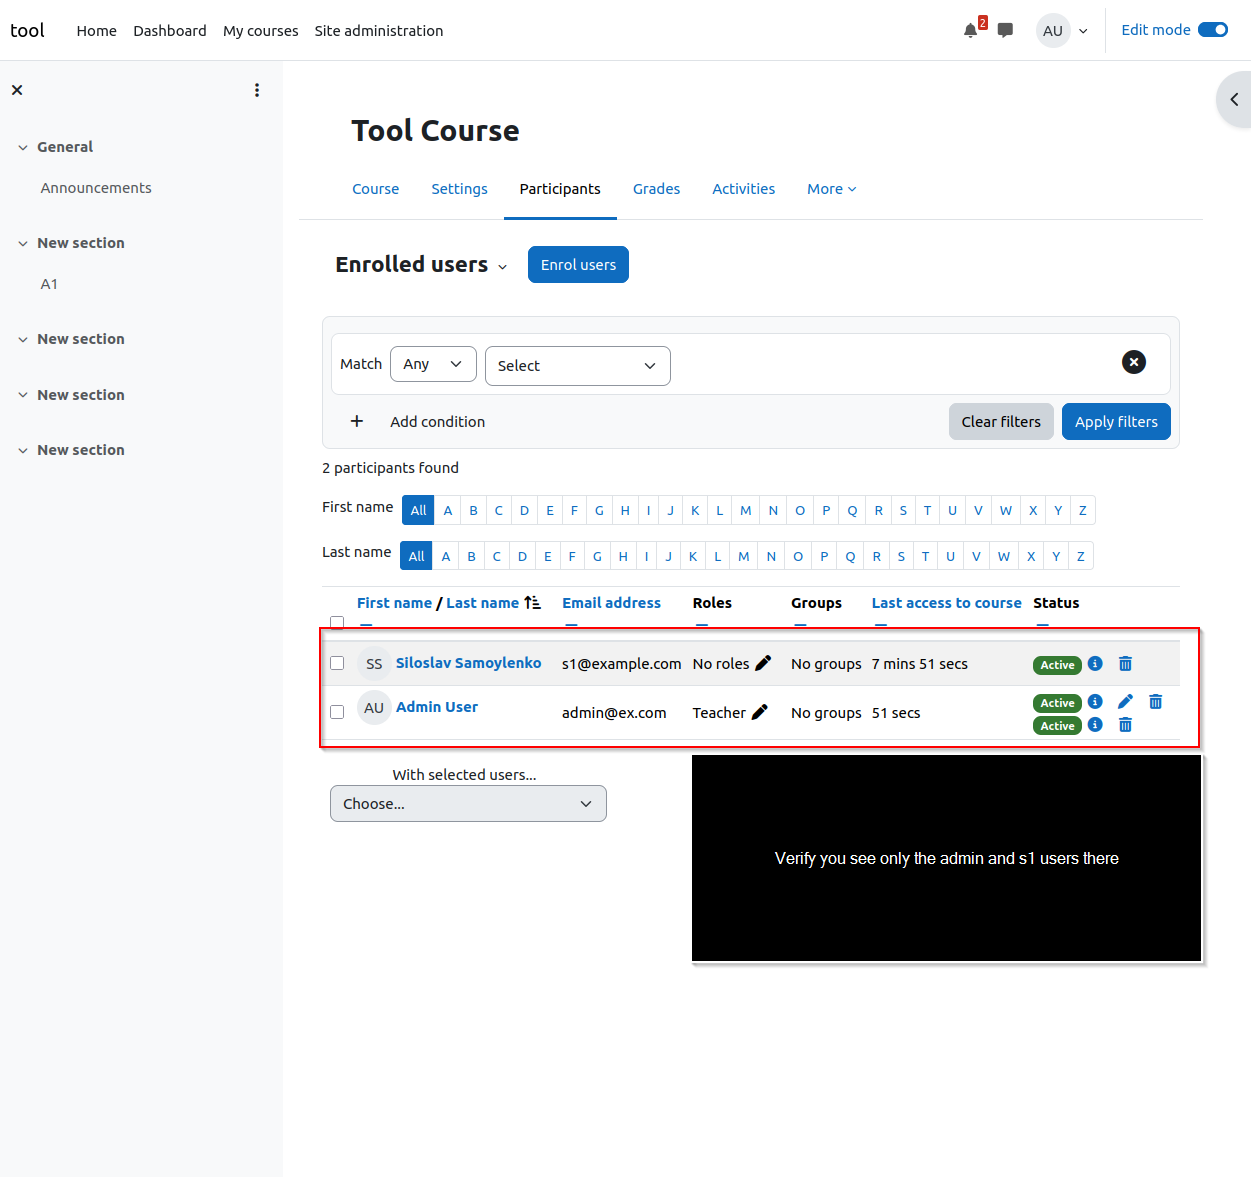Delete Admin User's first enrolment with the trash icon

[x=1155, y=701]
